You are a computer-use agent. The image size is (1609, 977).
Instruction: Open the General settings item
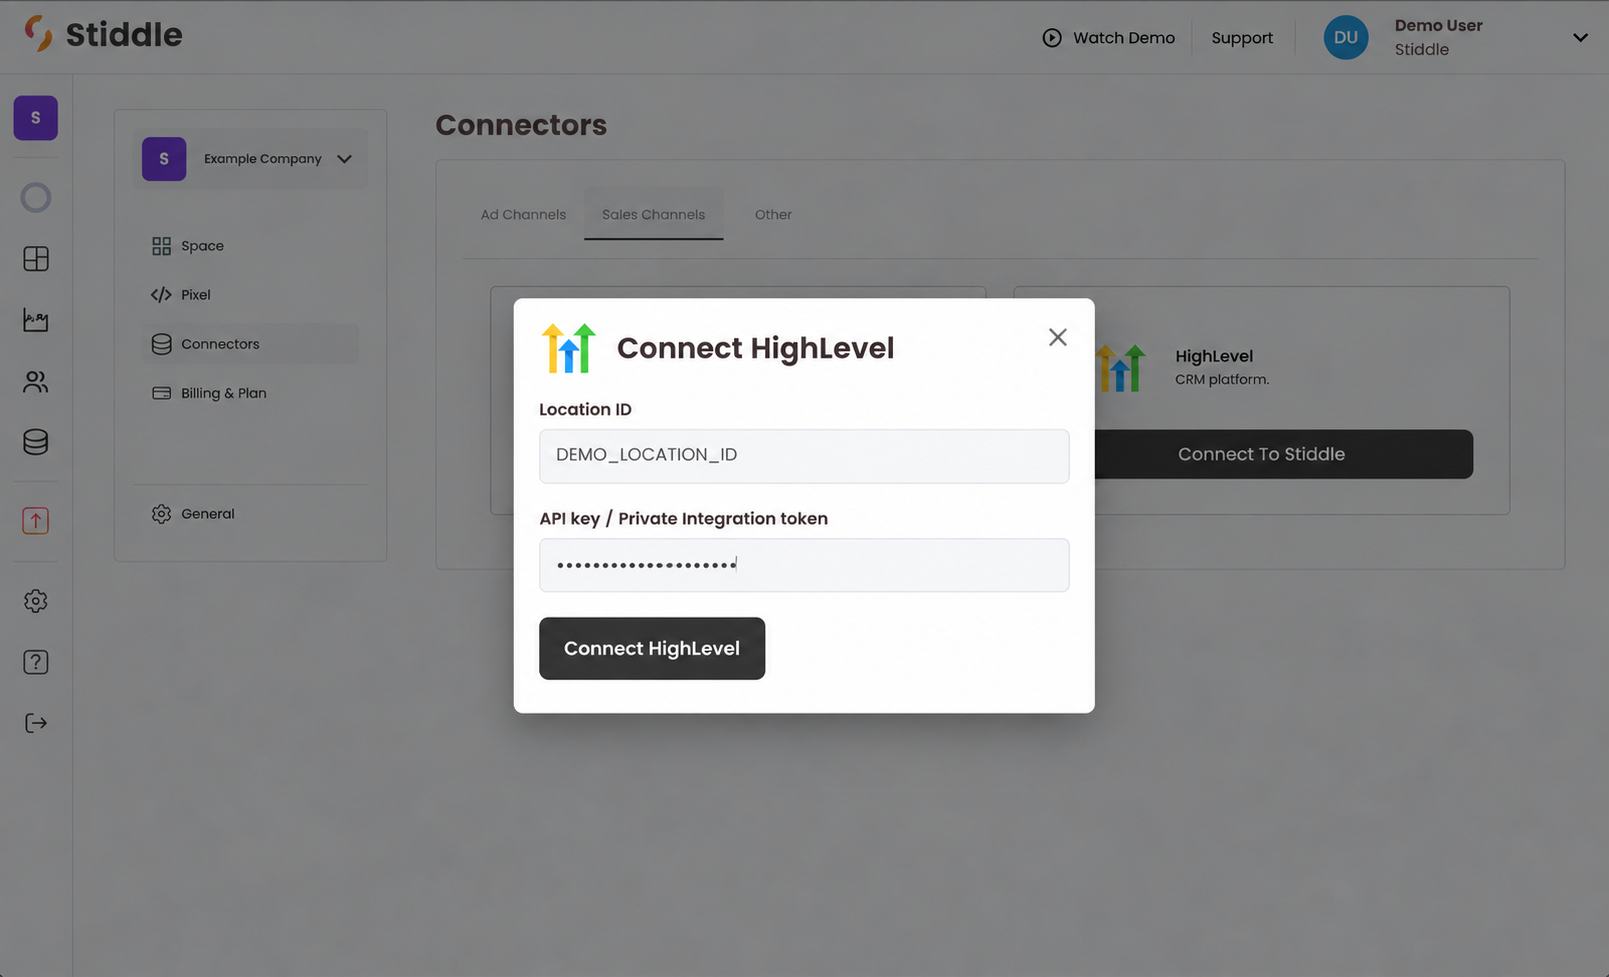(x=249, y=514)
